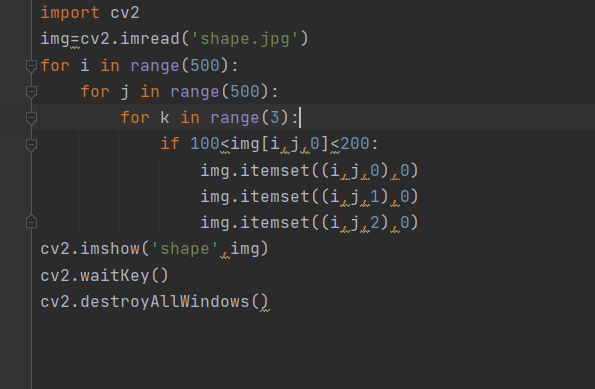Click the string 'shape' in the imshow call

[185, 249]
